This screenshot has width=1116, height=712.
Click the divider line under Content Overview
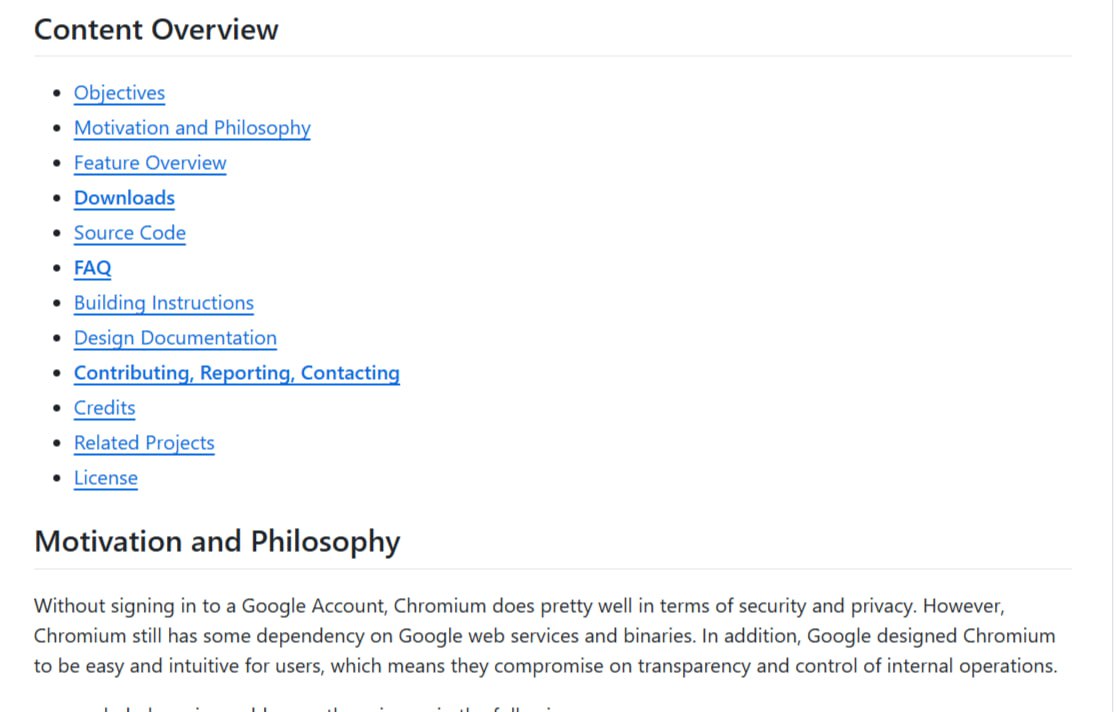click(x=552, y=56)
